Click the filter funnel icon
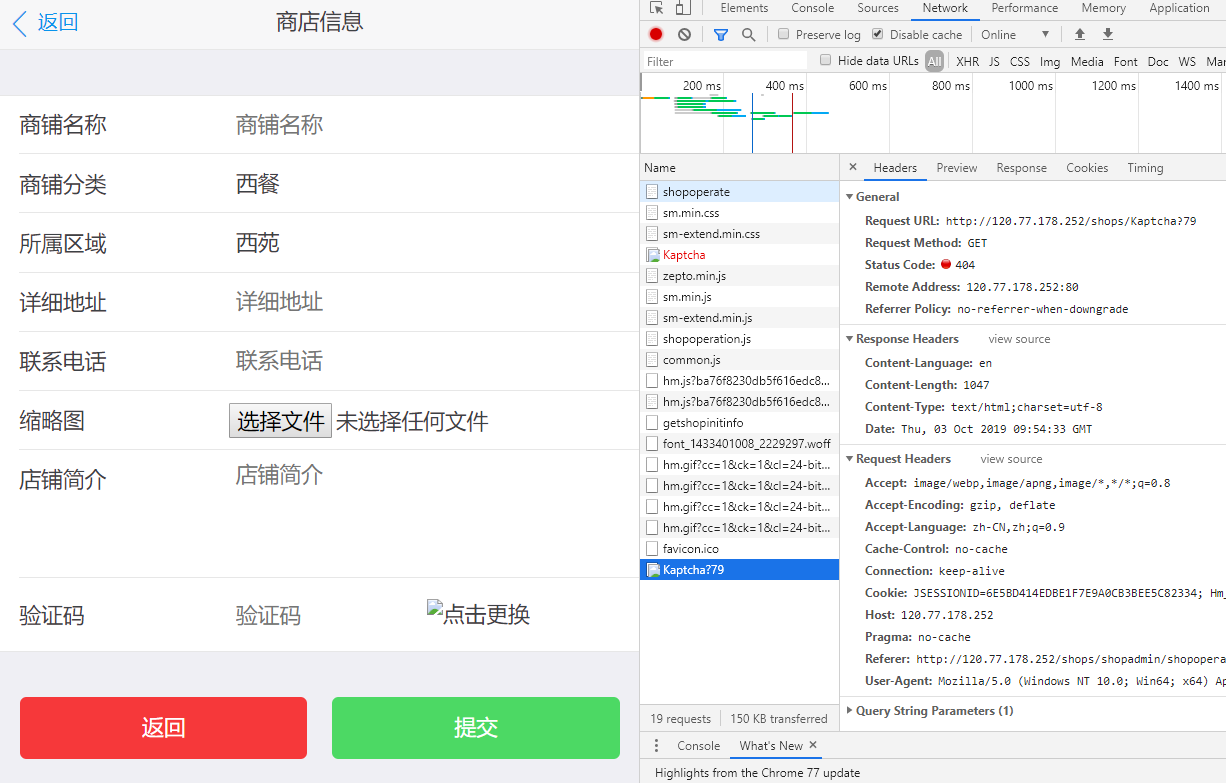 [x=720, y=34]
